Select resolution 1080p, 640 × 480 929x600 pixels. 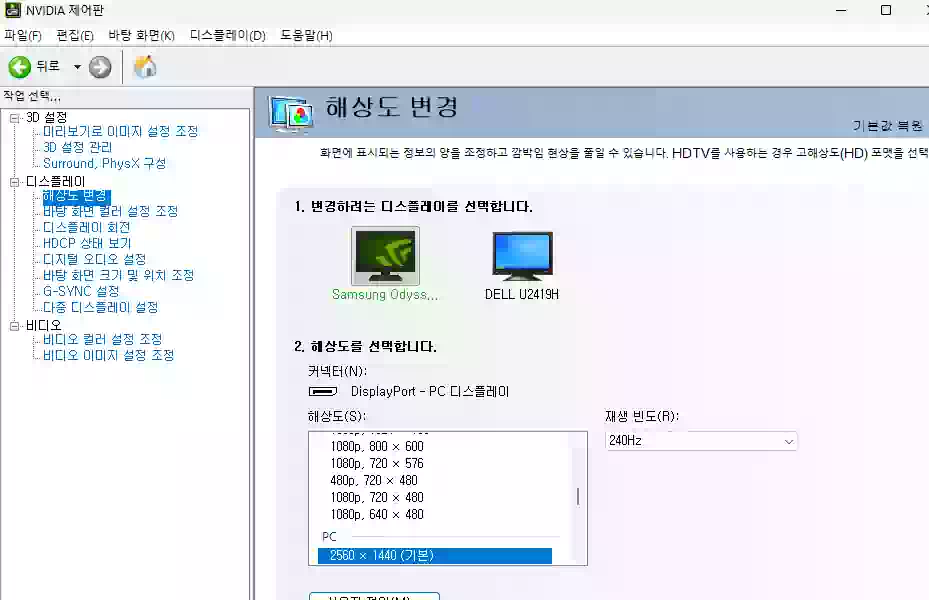tap(377, 515)
